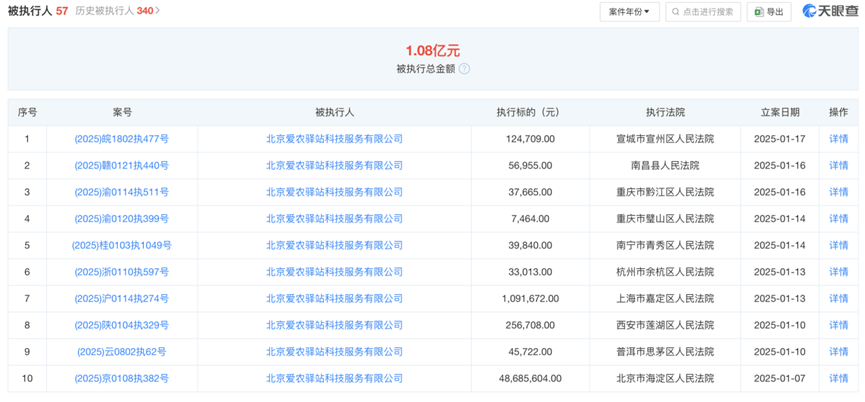Viewport: 865px width, 402px height.
Task: Click filing date 2025-01-07
Action: tap(779, 378)
